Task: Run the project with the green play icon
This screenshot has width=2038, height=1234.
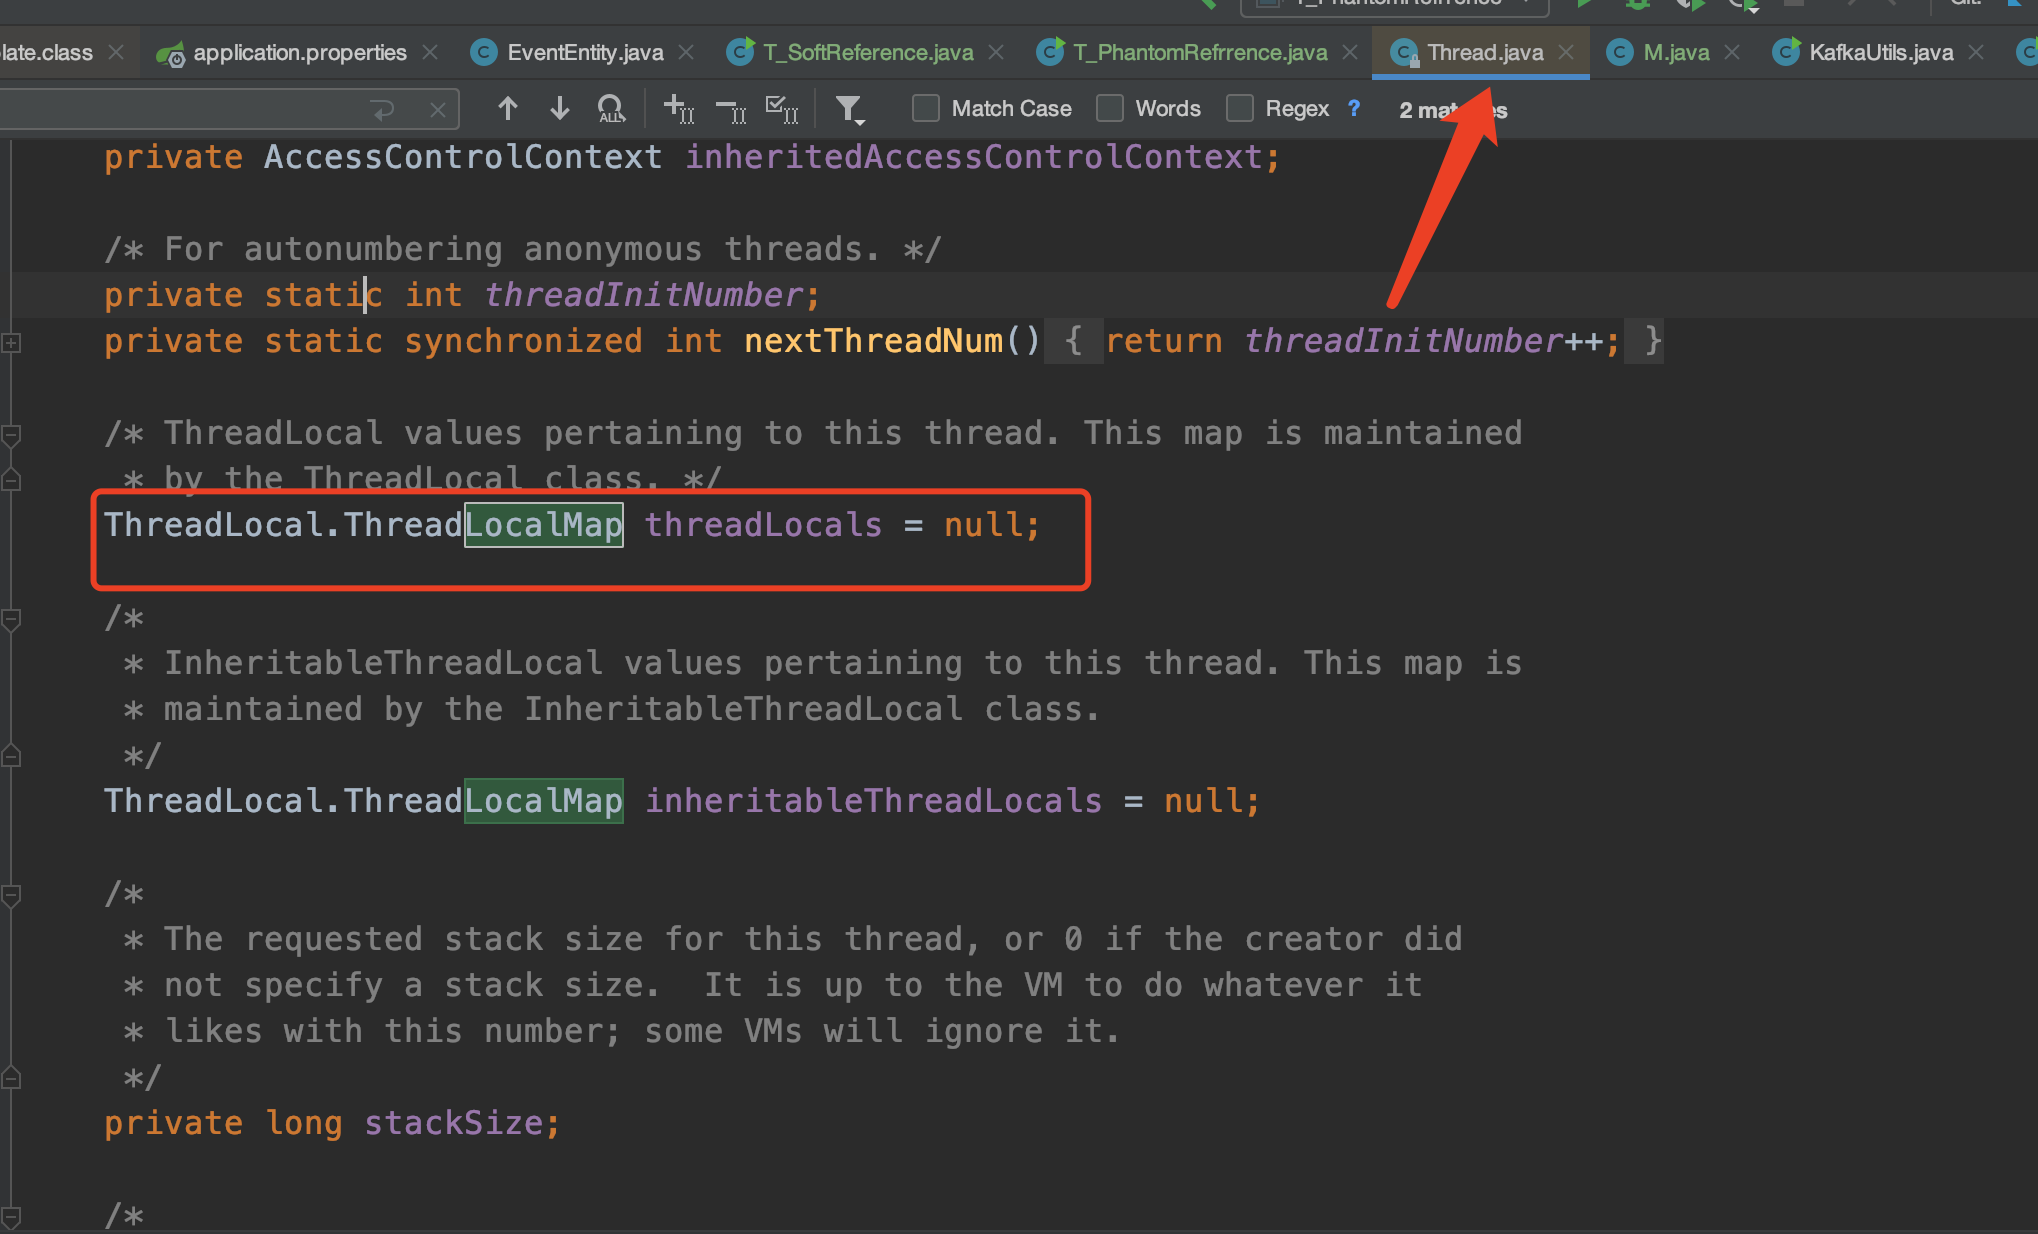Action: [1585, 5]
